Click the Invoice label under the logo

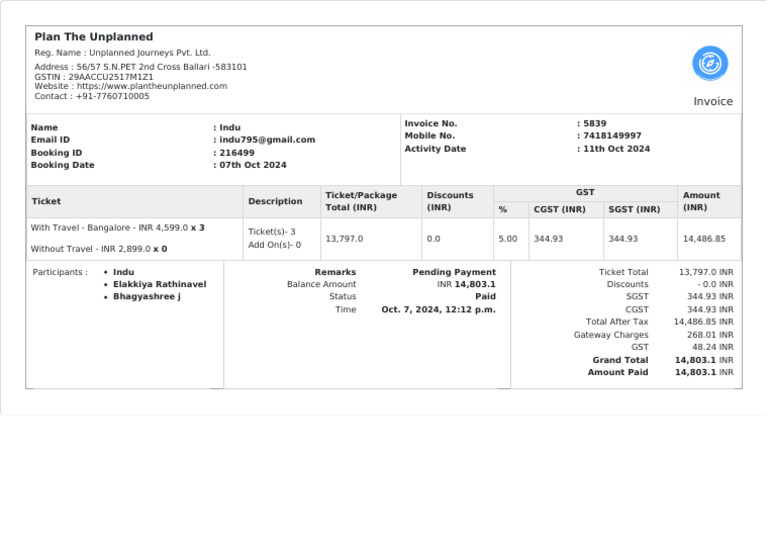tap(713, 101)
